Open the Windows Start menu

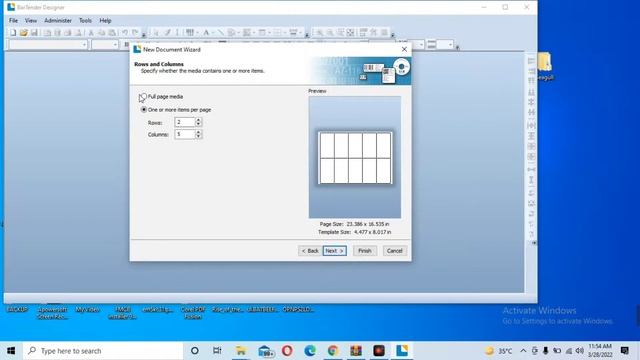[11, 351]
